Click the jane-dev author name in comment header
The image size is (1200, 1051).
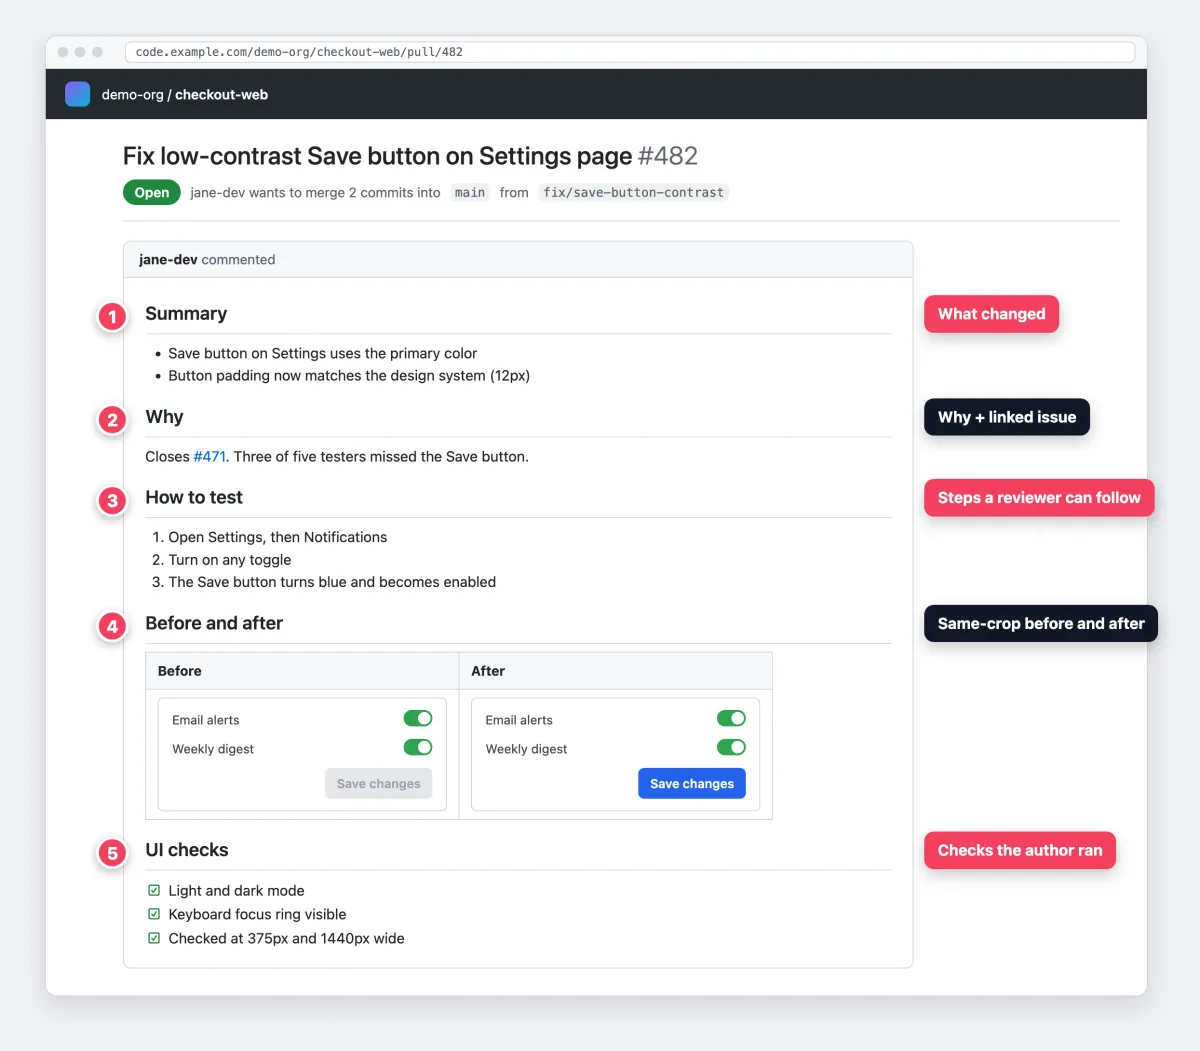click(168, 259)
